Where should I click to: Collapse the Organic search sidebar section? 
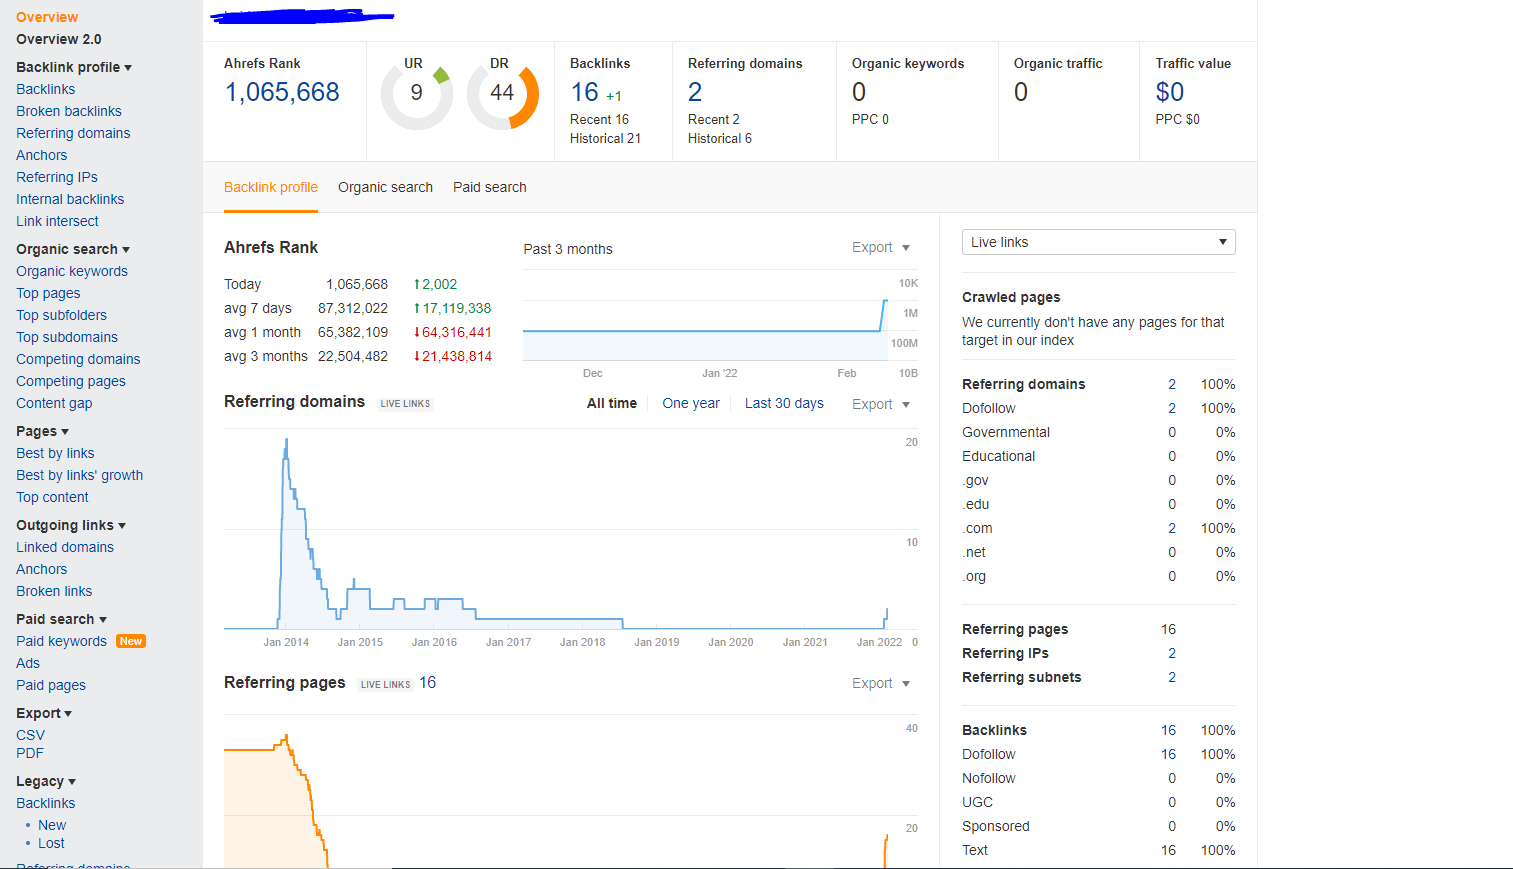coord(73,249)
